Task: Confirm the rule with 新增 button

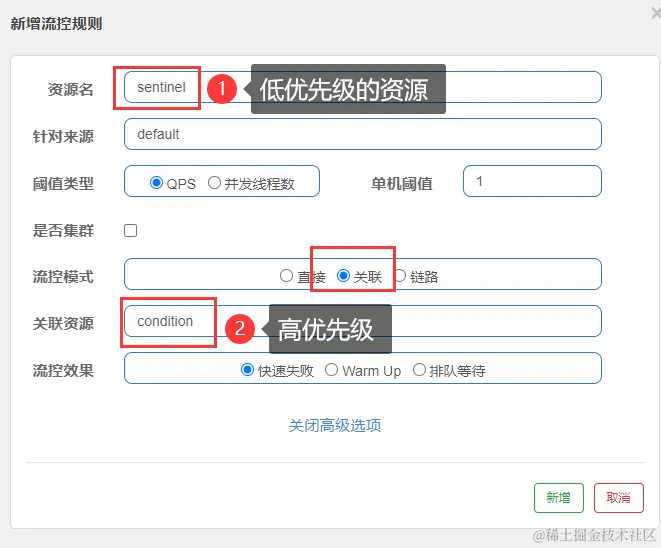Action: 559,498
